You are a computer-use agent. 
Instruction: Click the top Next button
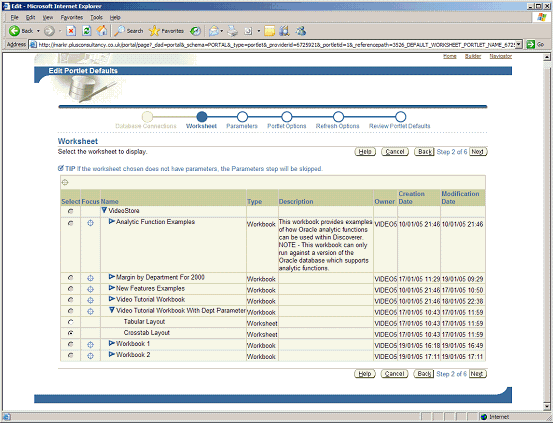478,152
